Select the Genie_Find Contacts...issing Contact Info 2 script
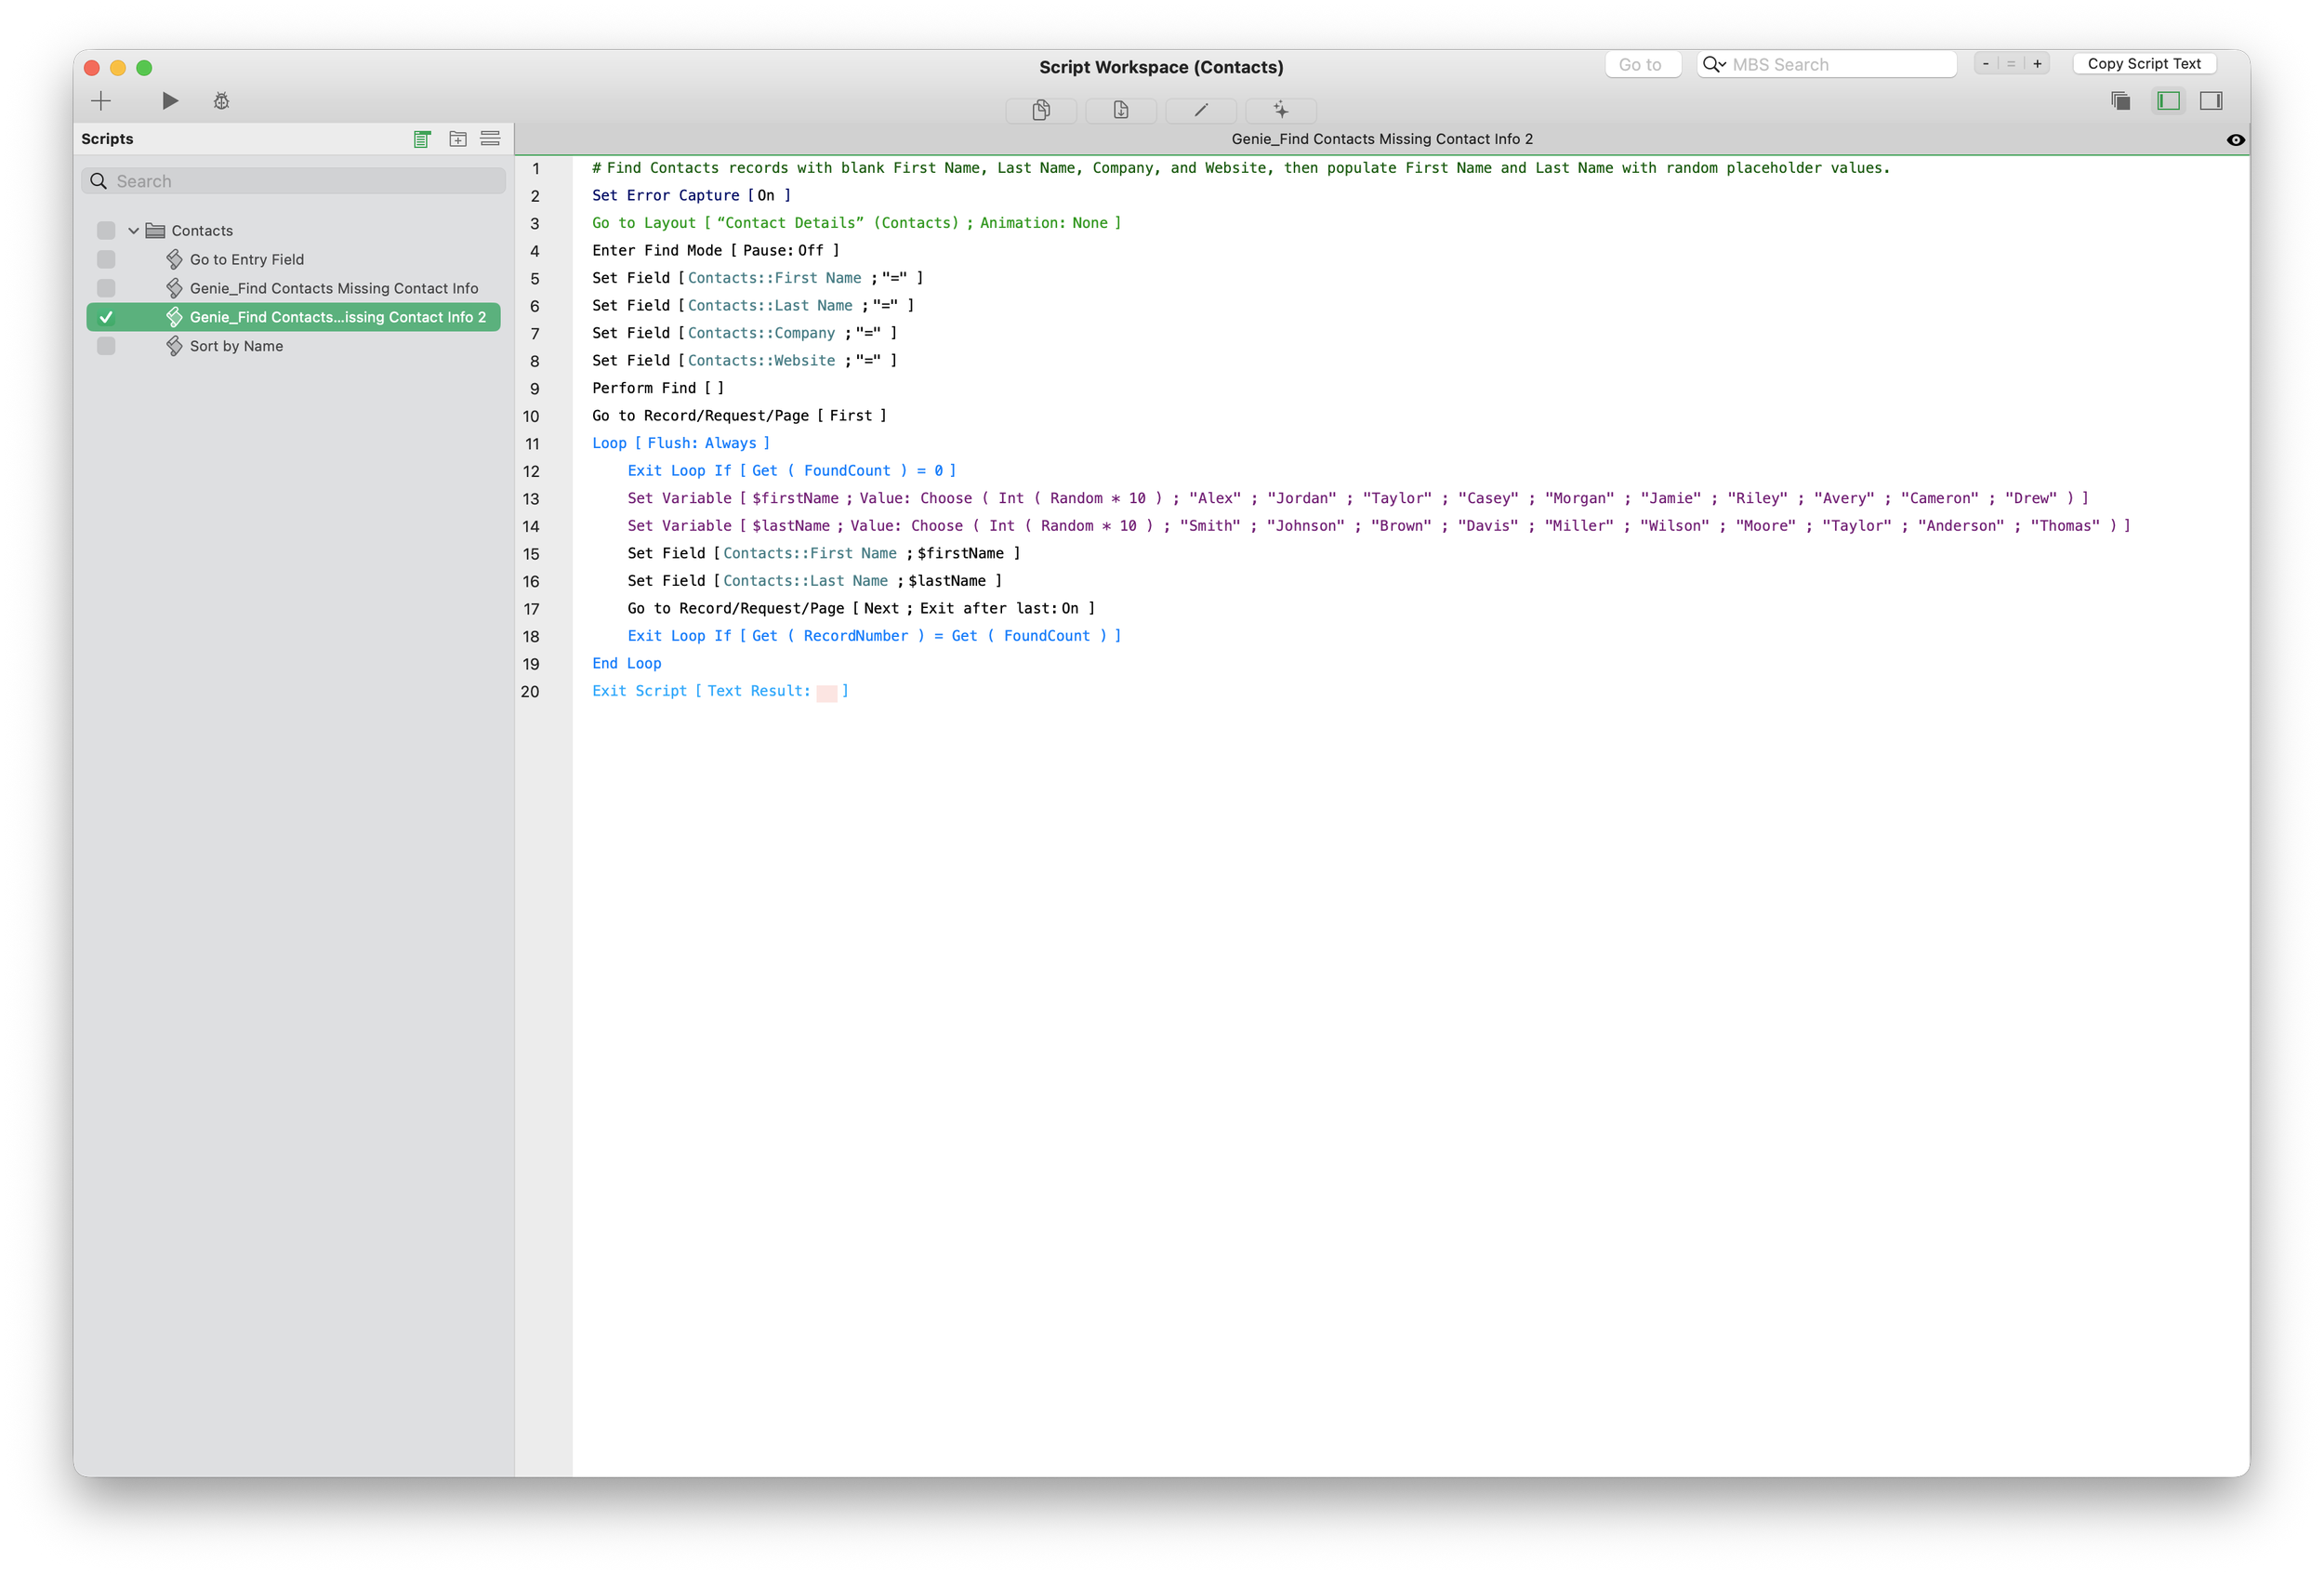Screen dimensions: 2324x1574 [338, 318]
